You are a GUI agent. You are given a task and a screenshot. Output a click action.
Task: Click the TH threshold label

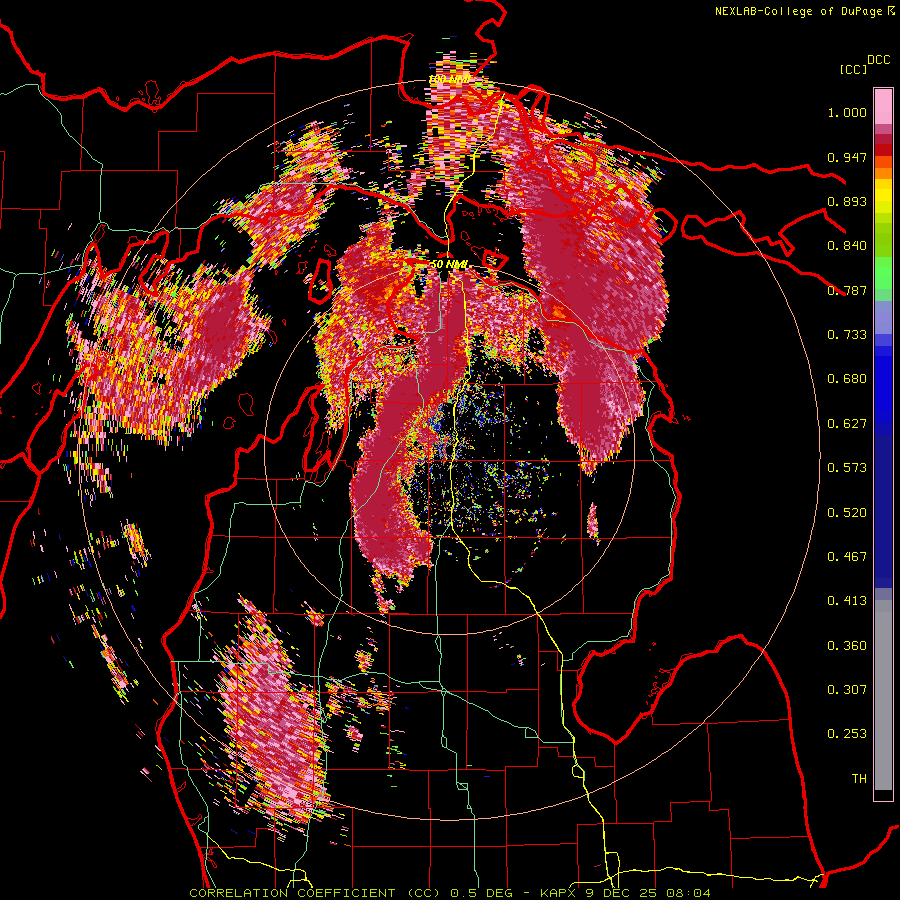tap(859, 779)
